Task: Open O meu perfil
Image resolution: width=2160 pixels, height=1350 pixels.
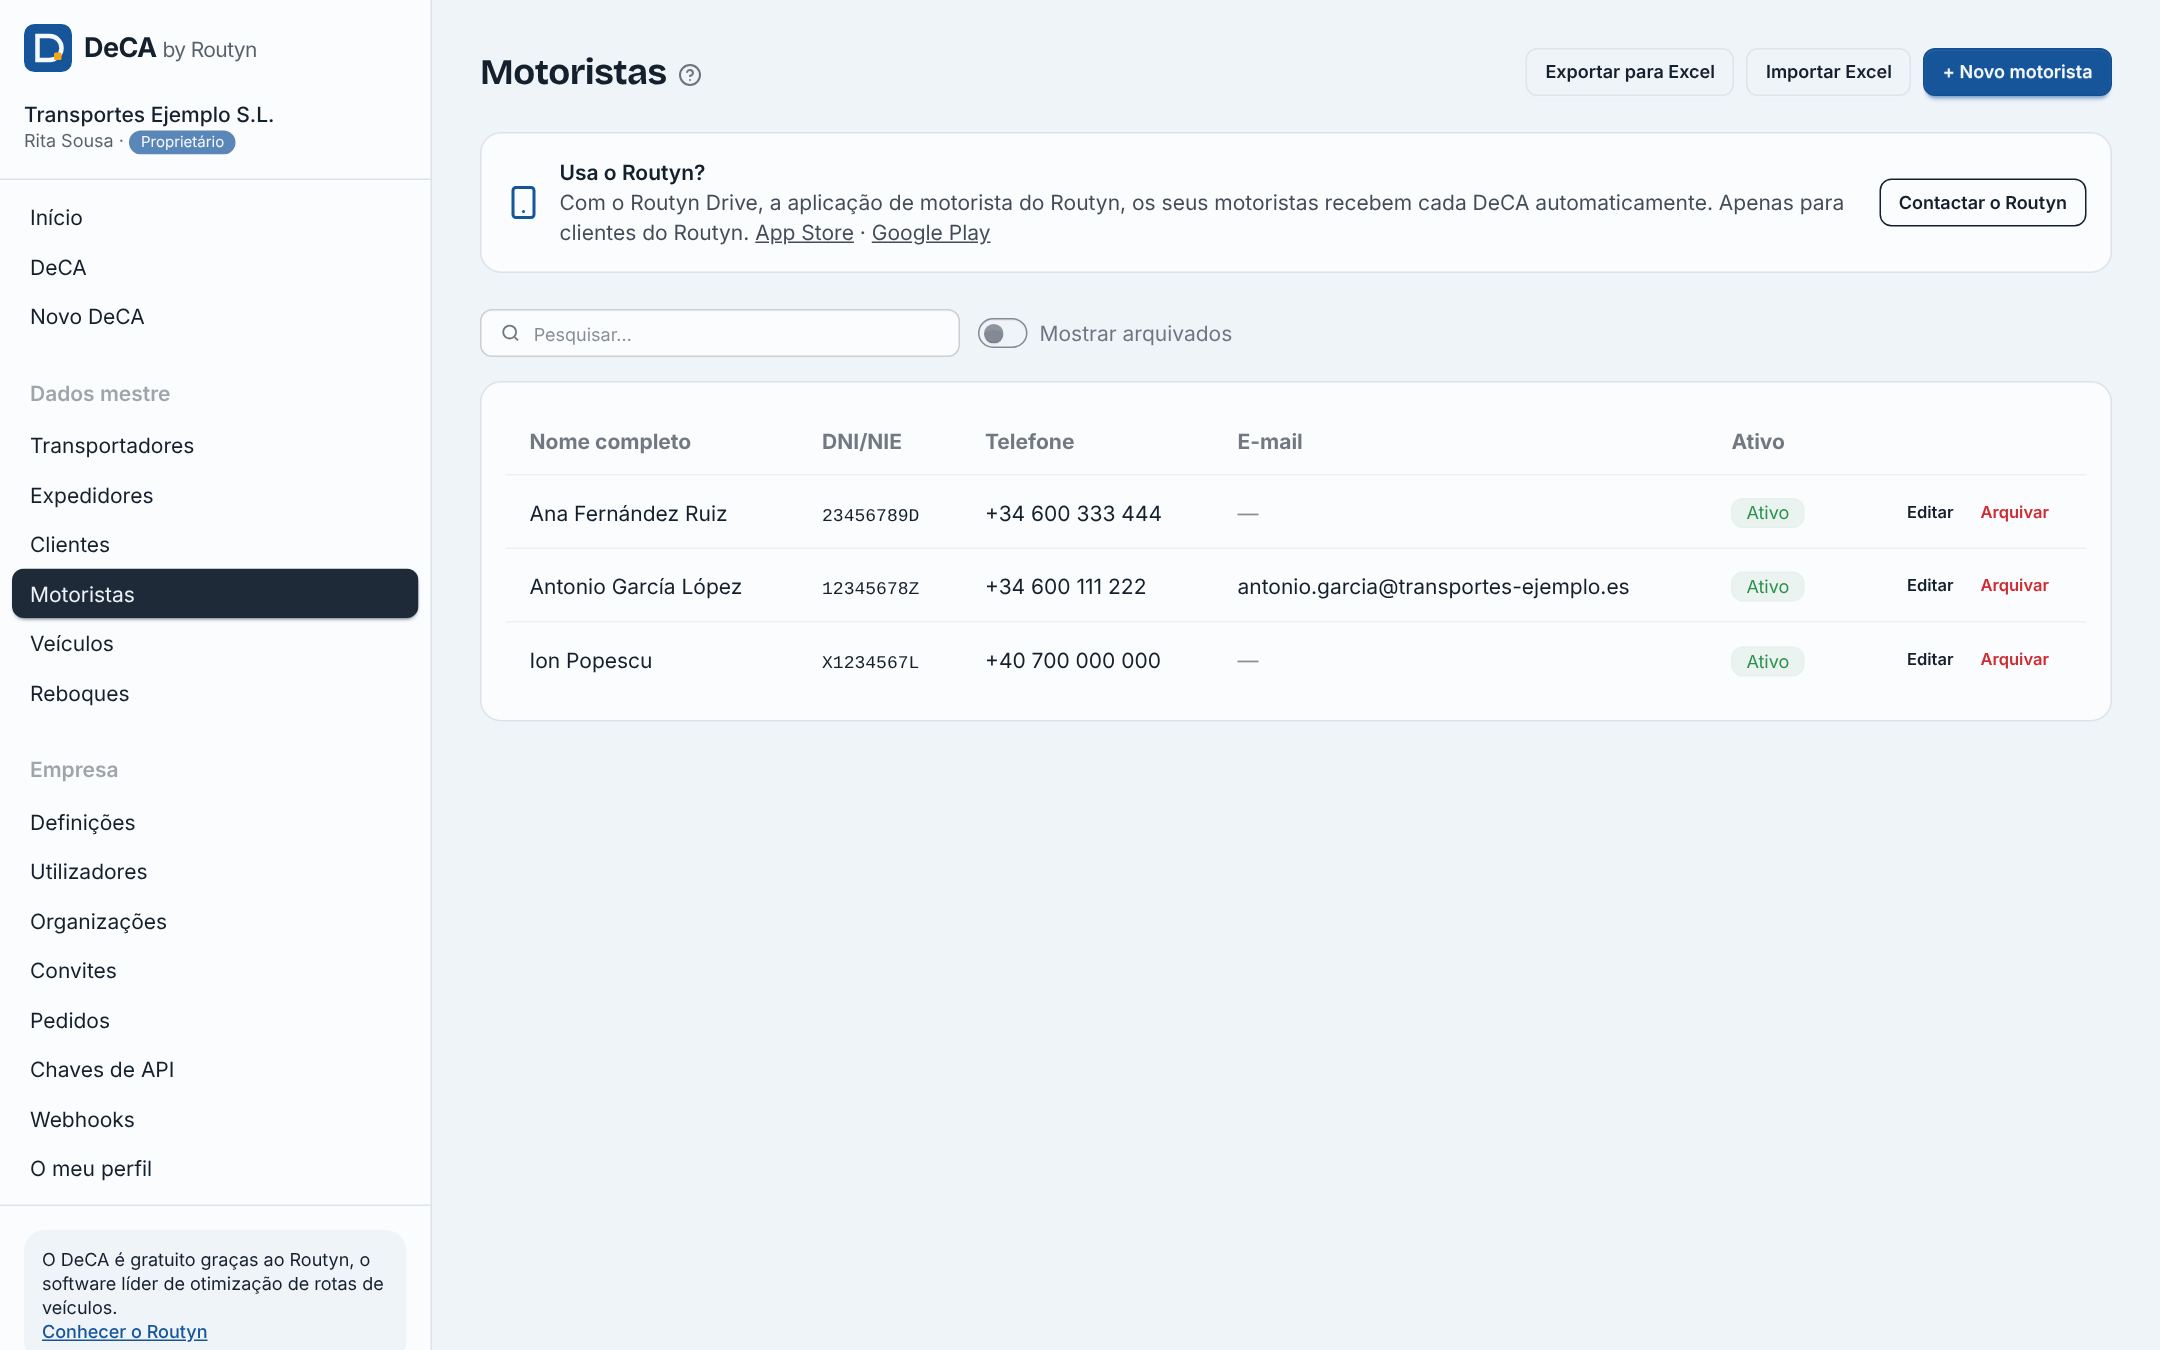Action: [215, 1169]
